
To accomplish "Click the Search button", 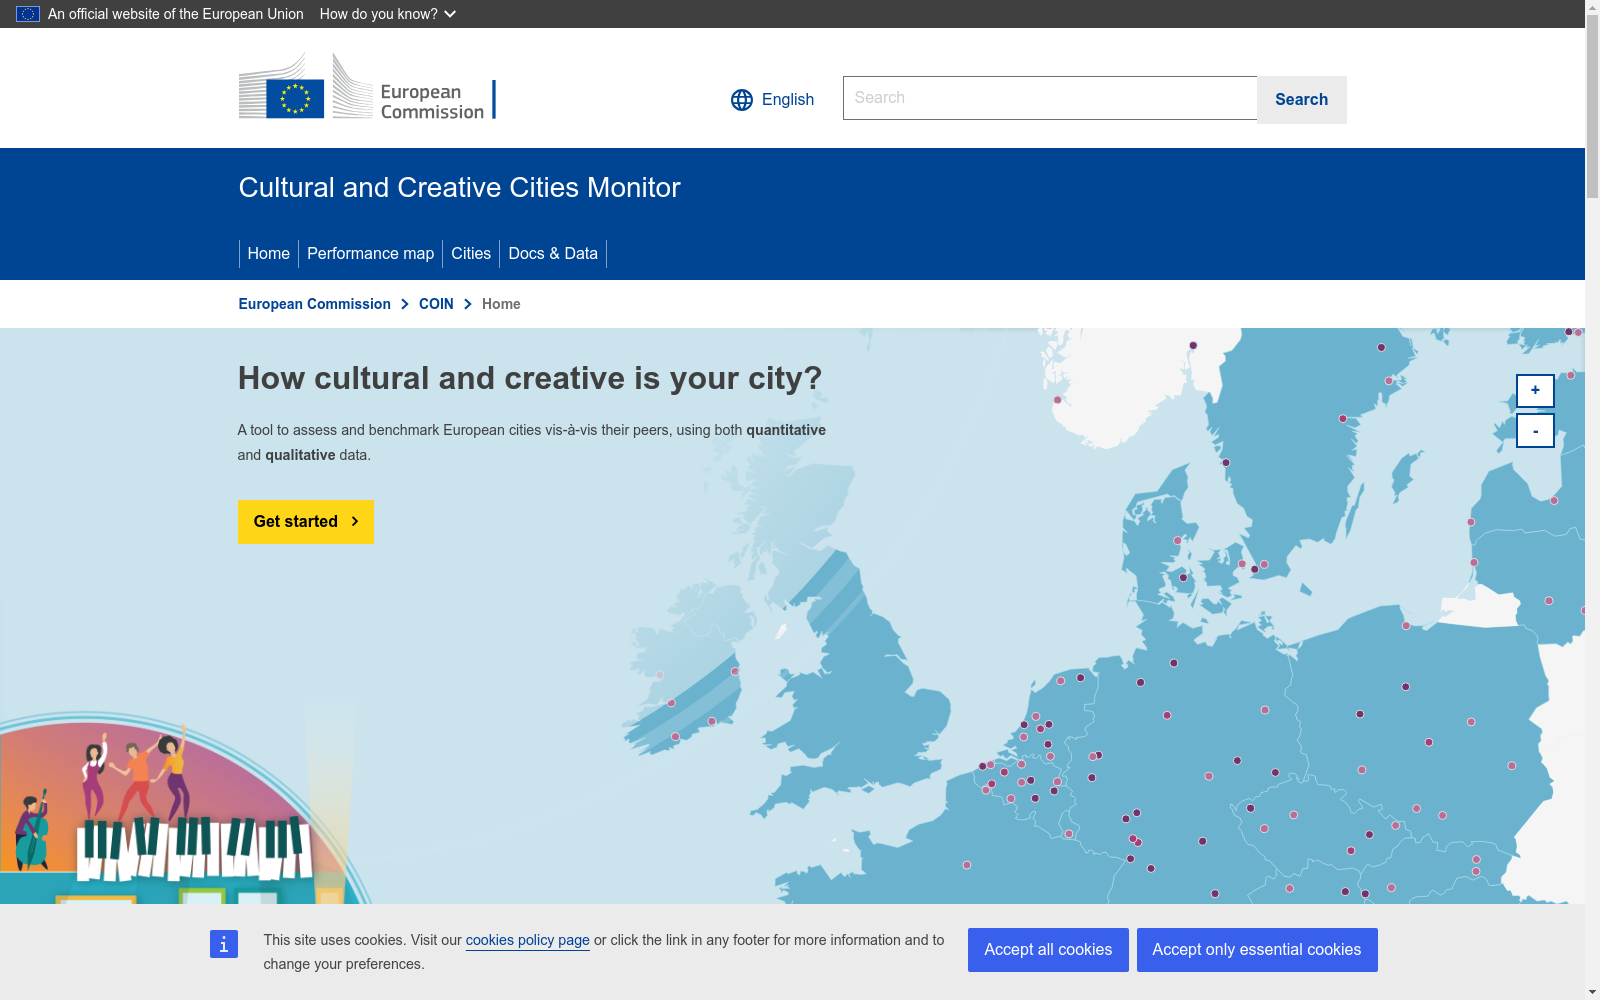I will click(1302, 100).
